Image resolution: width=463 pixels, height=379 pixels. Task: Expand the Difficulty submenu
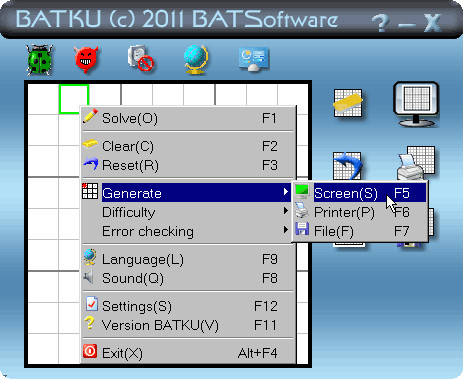(189, 212)
